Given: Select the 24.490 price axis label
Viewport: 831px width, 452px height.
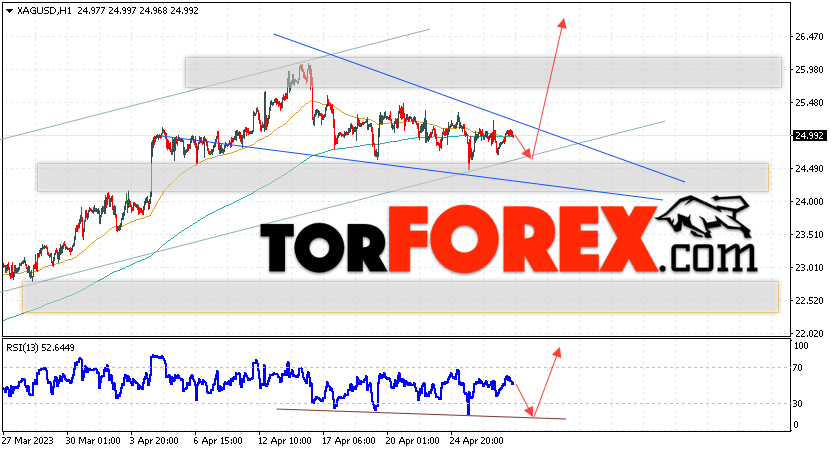Looking at the screenshot, I should point(809,169).
